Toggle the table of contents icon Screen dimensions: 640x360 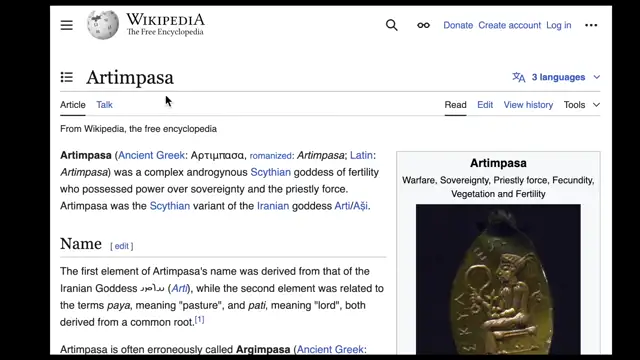[67, 77]
